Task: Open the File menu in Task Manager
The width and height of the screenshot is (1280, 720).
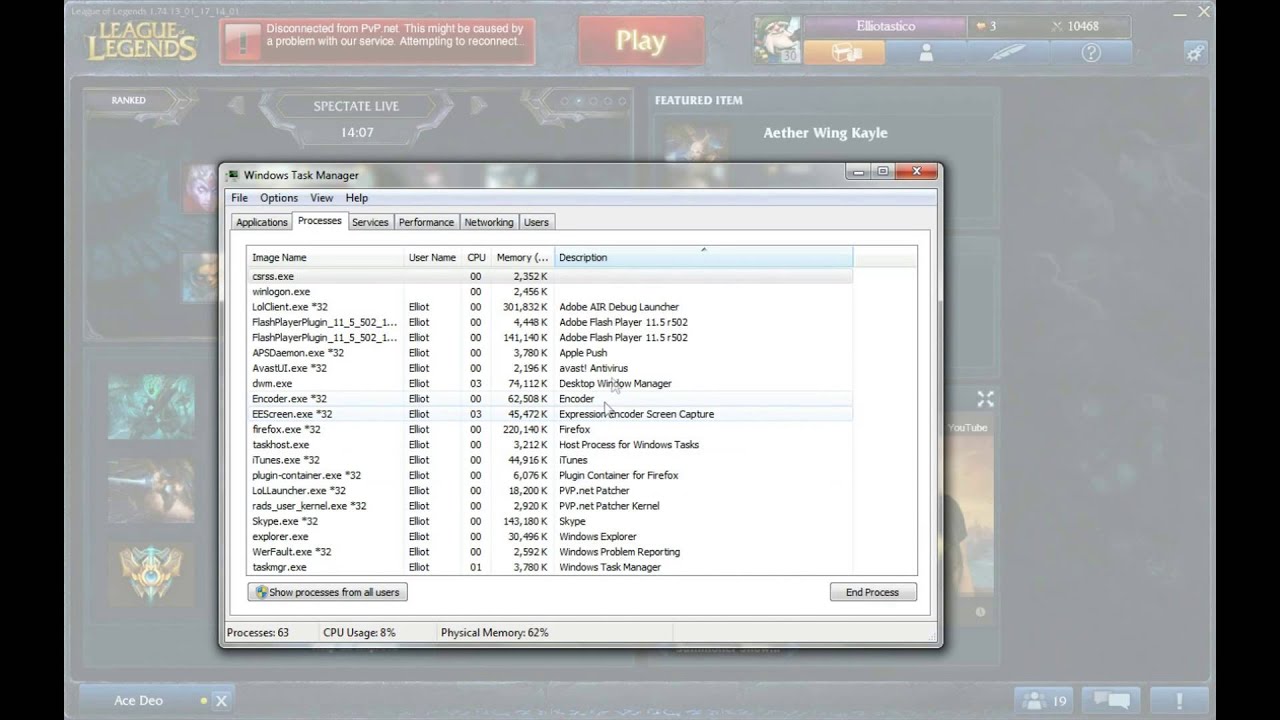Action: (240, 198)
